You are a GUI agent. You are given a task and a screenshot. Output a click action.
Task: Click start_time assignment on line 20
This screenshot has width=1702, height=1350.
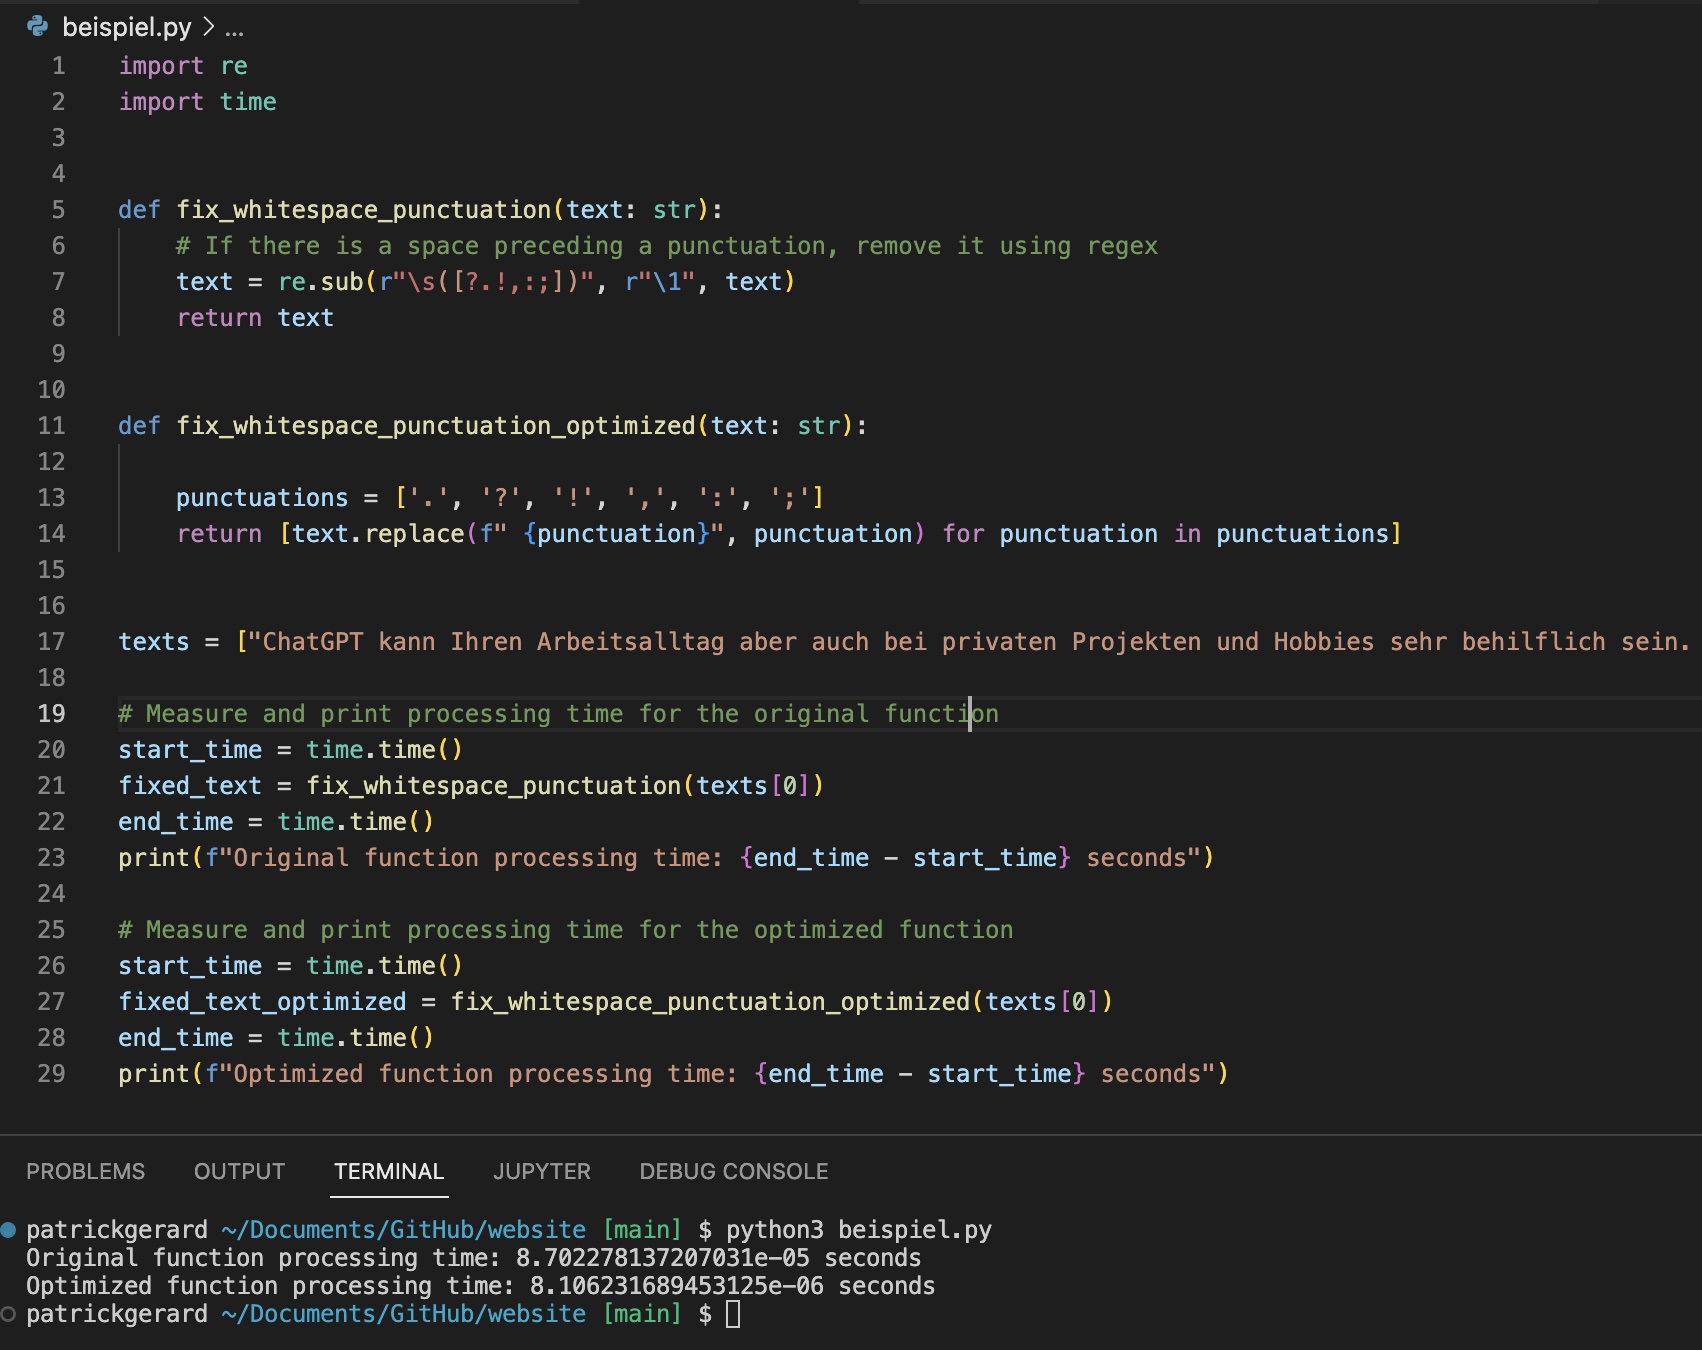click(x=291, y=750)
